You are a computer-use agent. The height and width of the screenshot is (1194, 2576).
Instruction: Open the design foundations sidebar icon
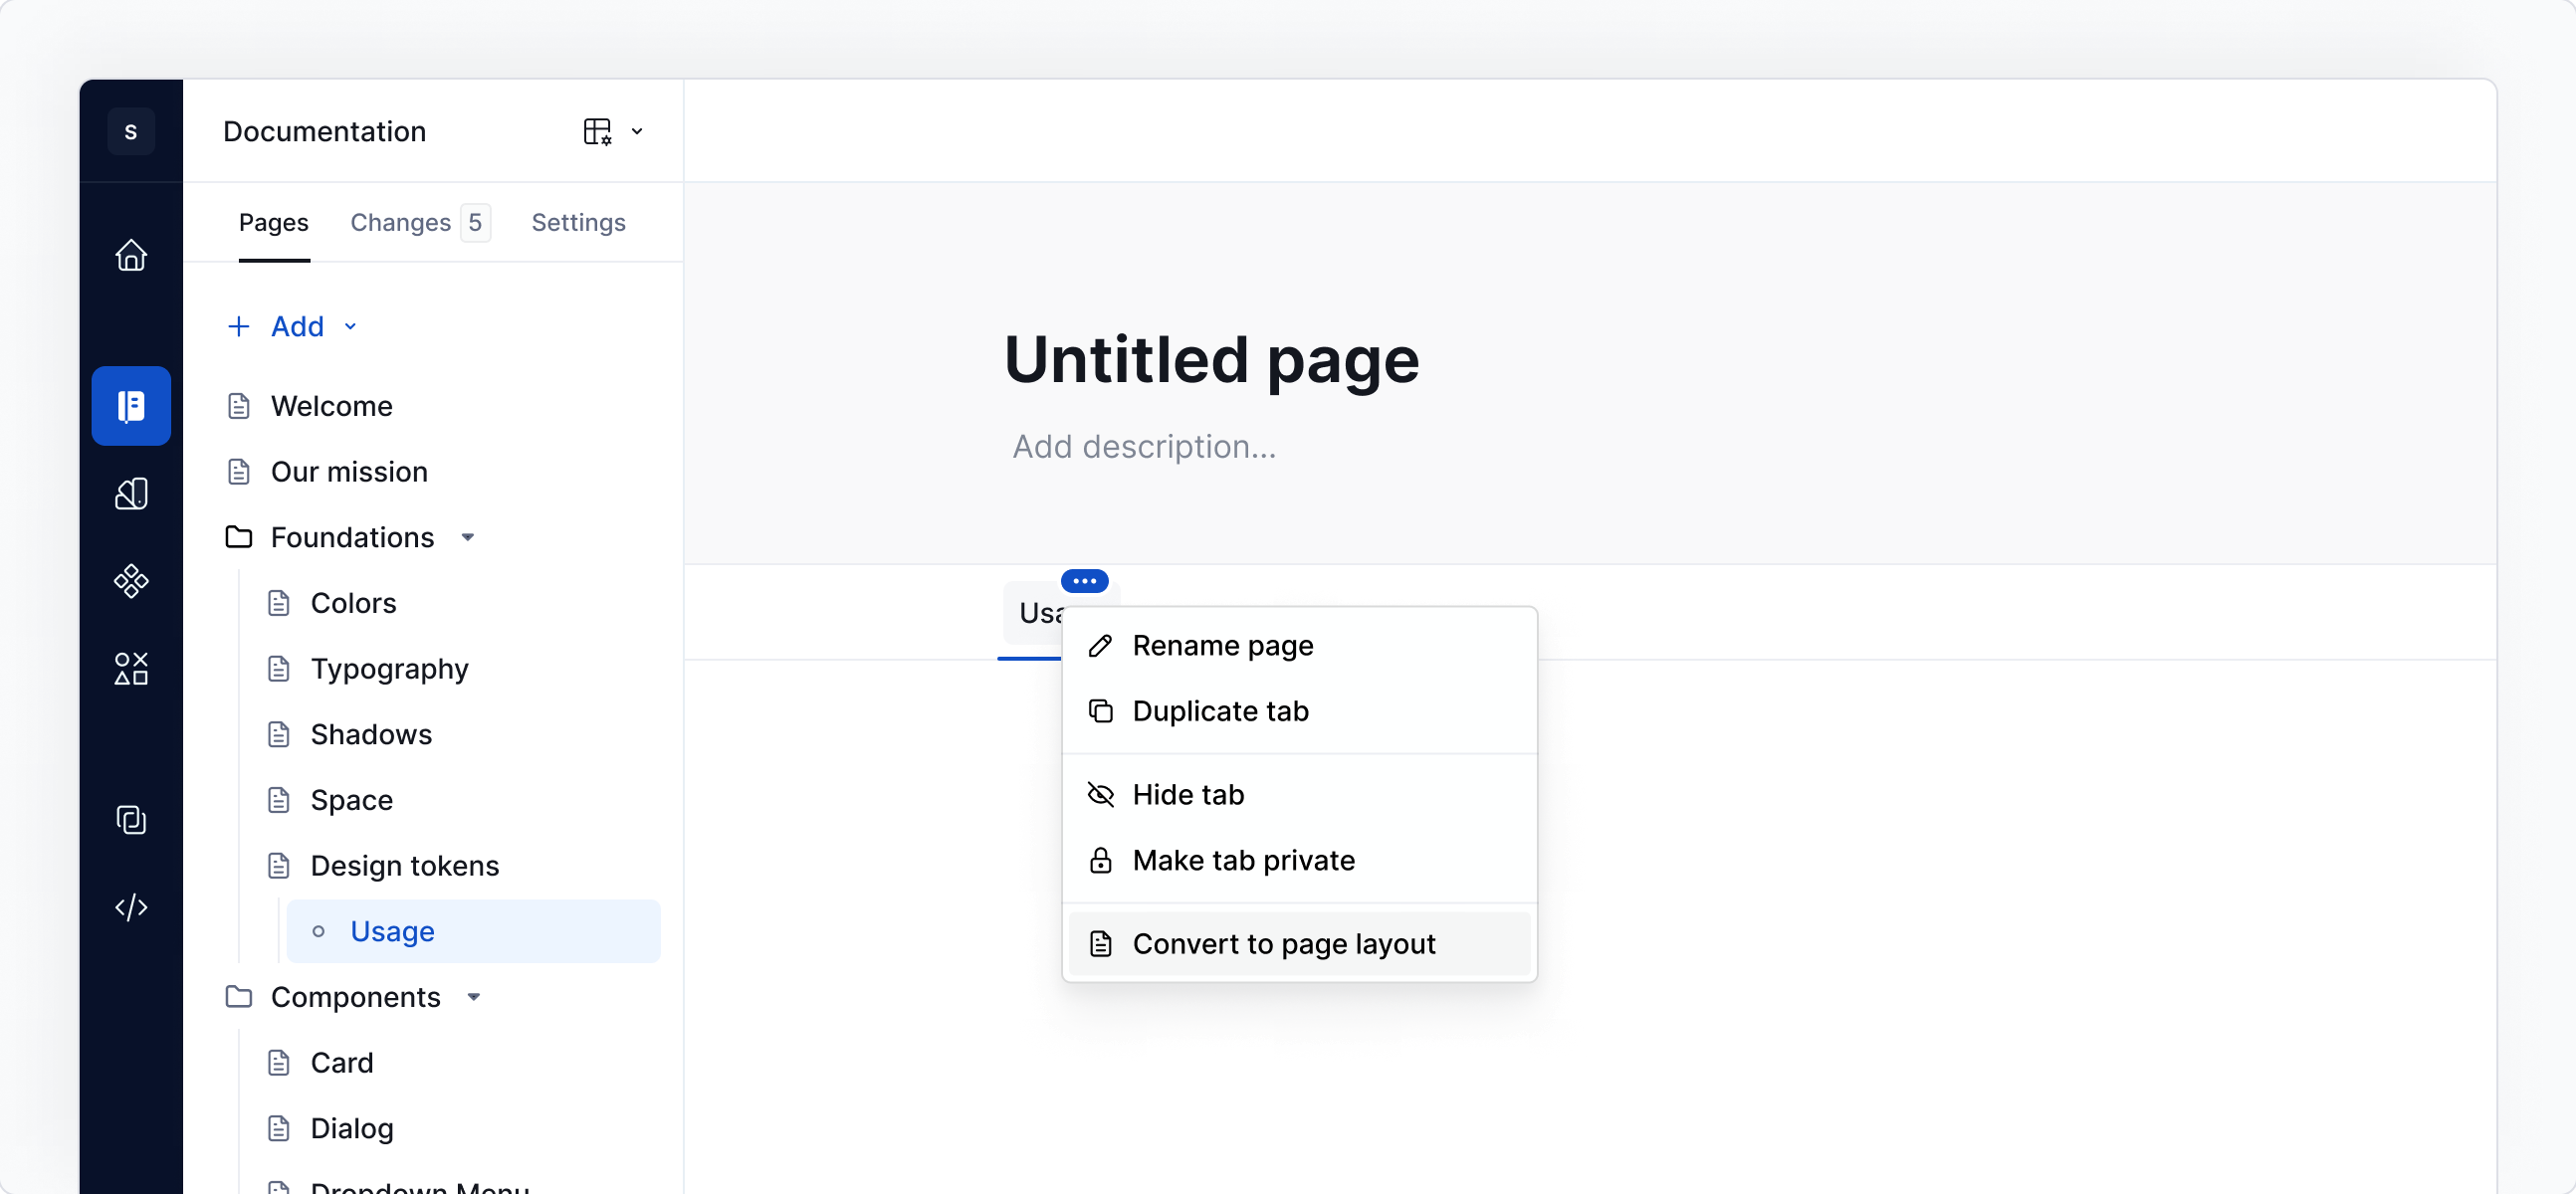coord(131,493)
